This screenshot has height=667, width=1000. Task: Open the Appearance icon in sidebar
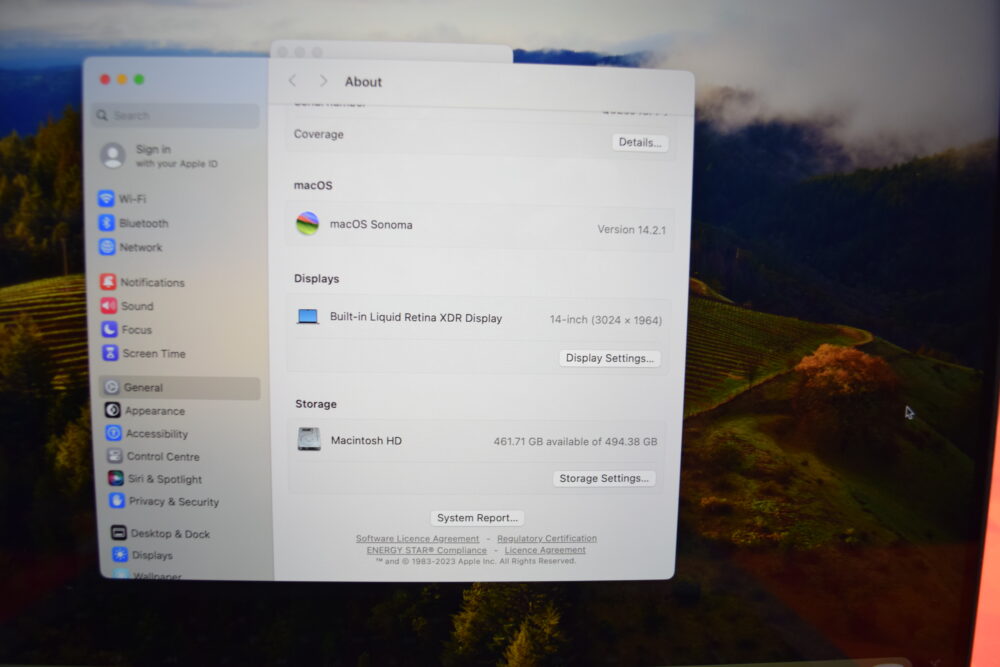tap(113, 410)
